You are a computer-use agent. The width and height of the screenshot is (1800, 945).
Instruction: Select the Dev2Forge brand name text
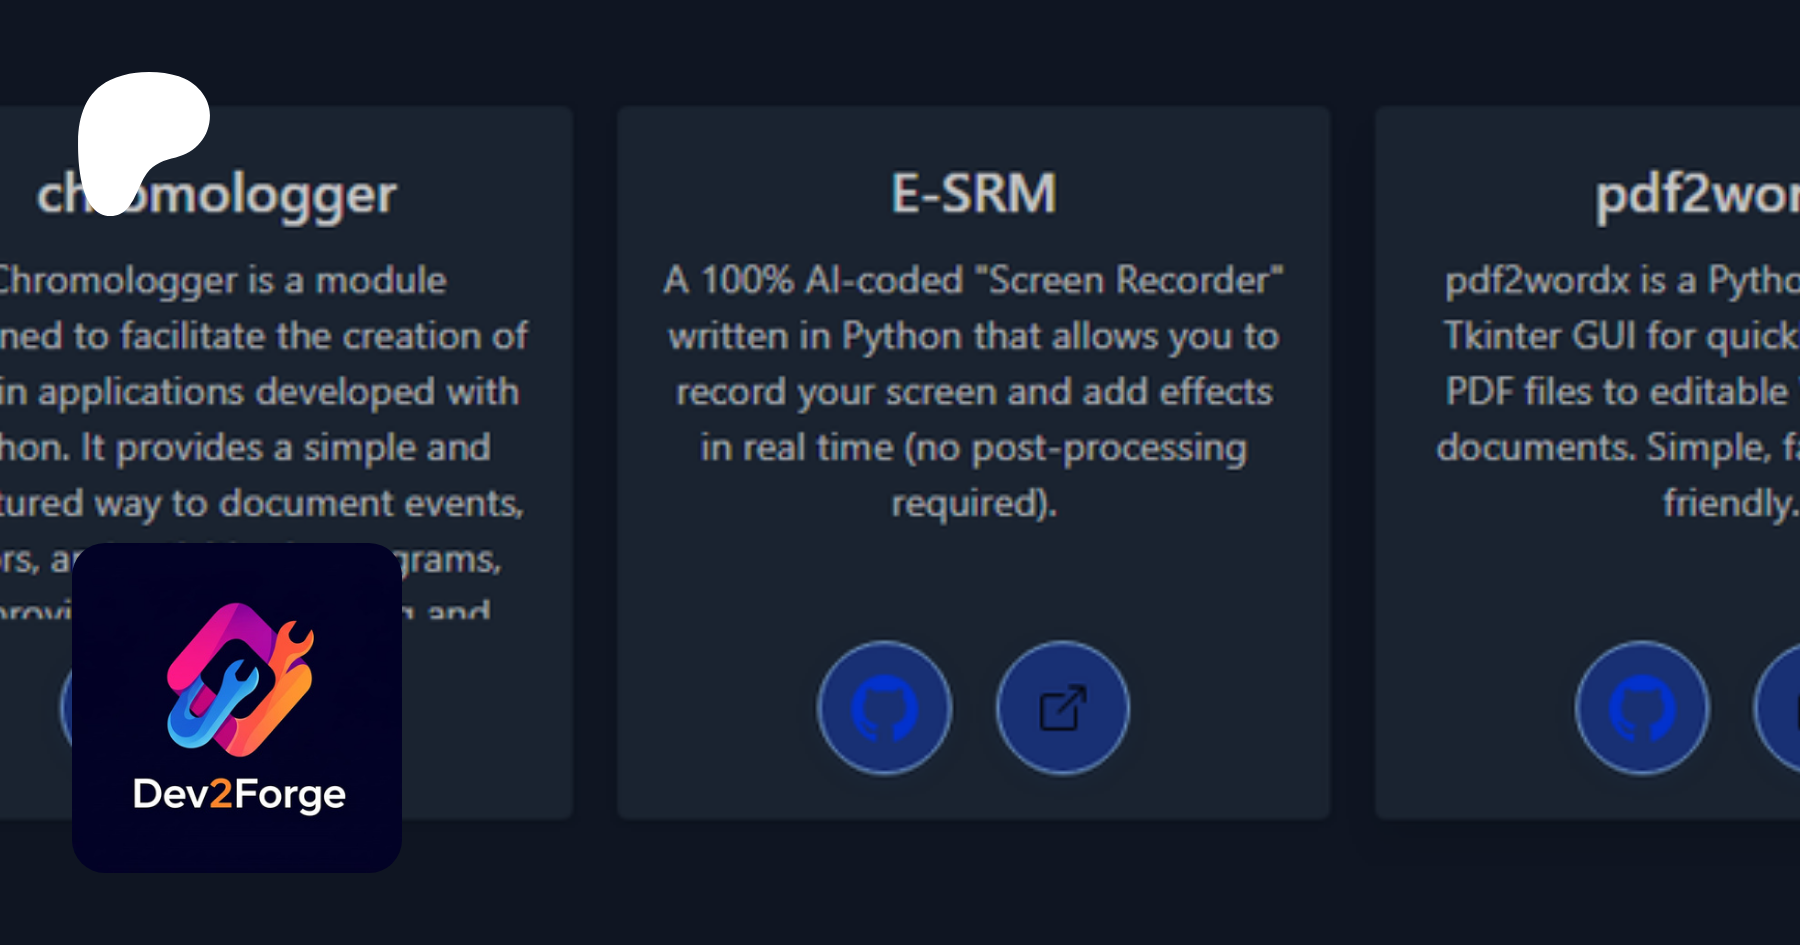pyautogui.click(x=239, y=794)
